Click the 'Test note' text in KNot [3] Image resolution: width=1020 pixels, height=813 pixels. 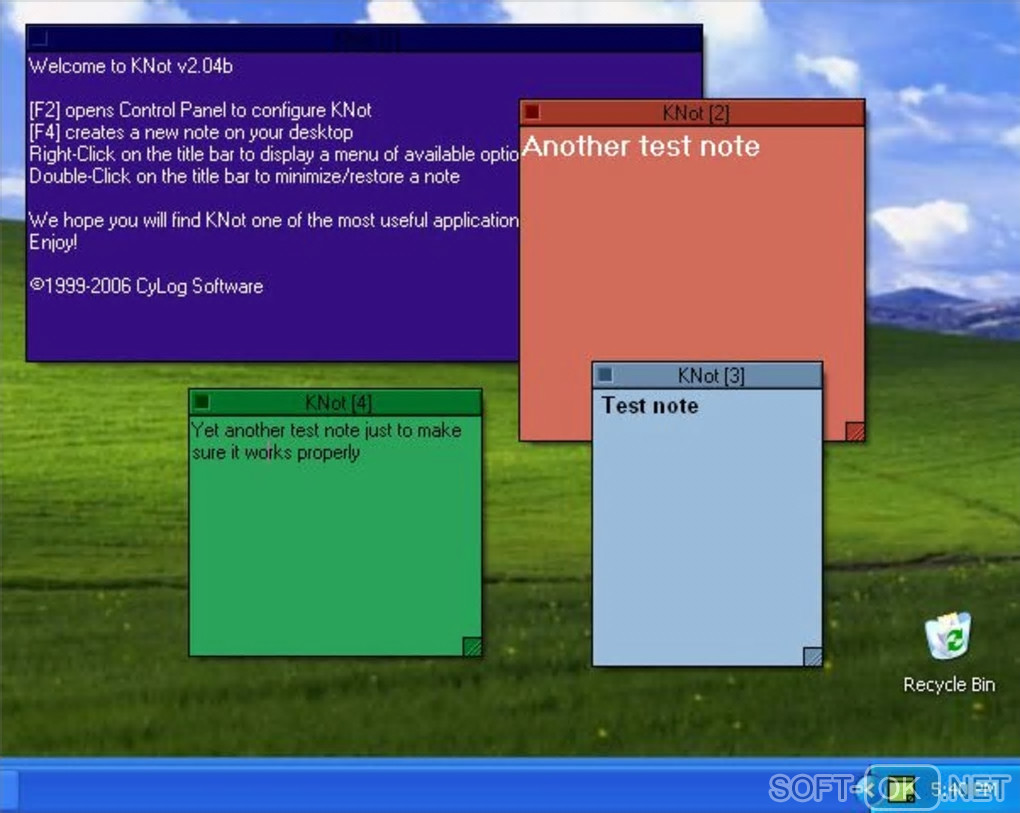(650, 406)
